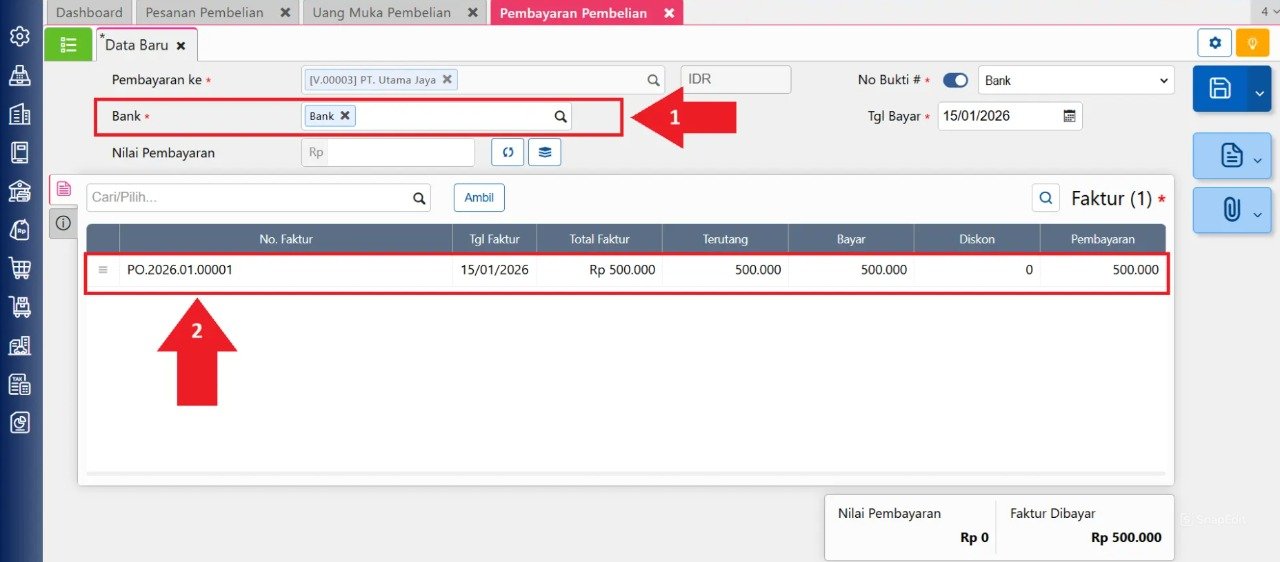The image size is (1280, 562).
Task: Click the Tgl Faktur column header
Action: click(x=494, y=239)
